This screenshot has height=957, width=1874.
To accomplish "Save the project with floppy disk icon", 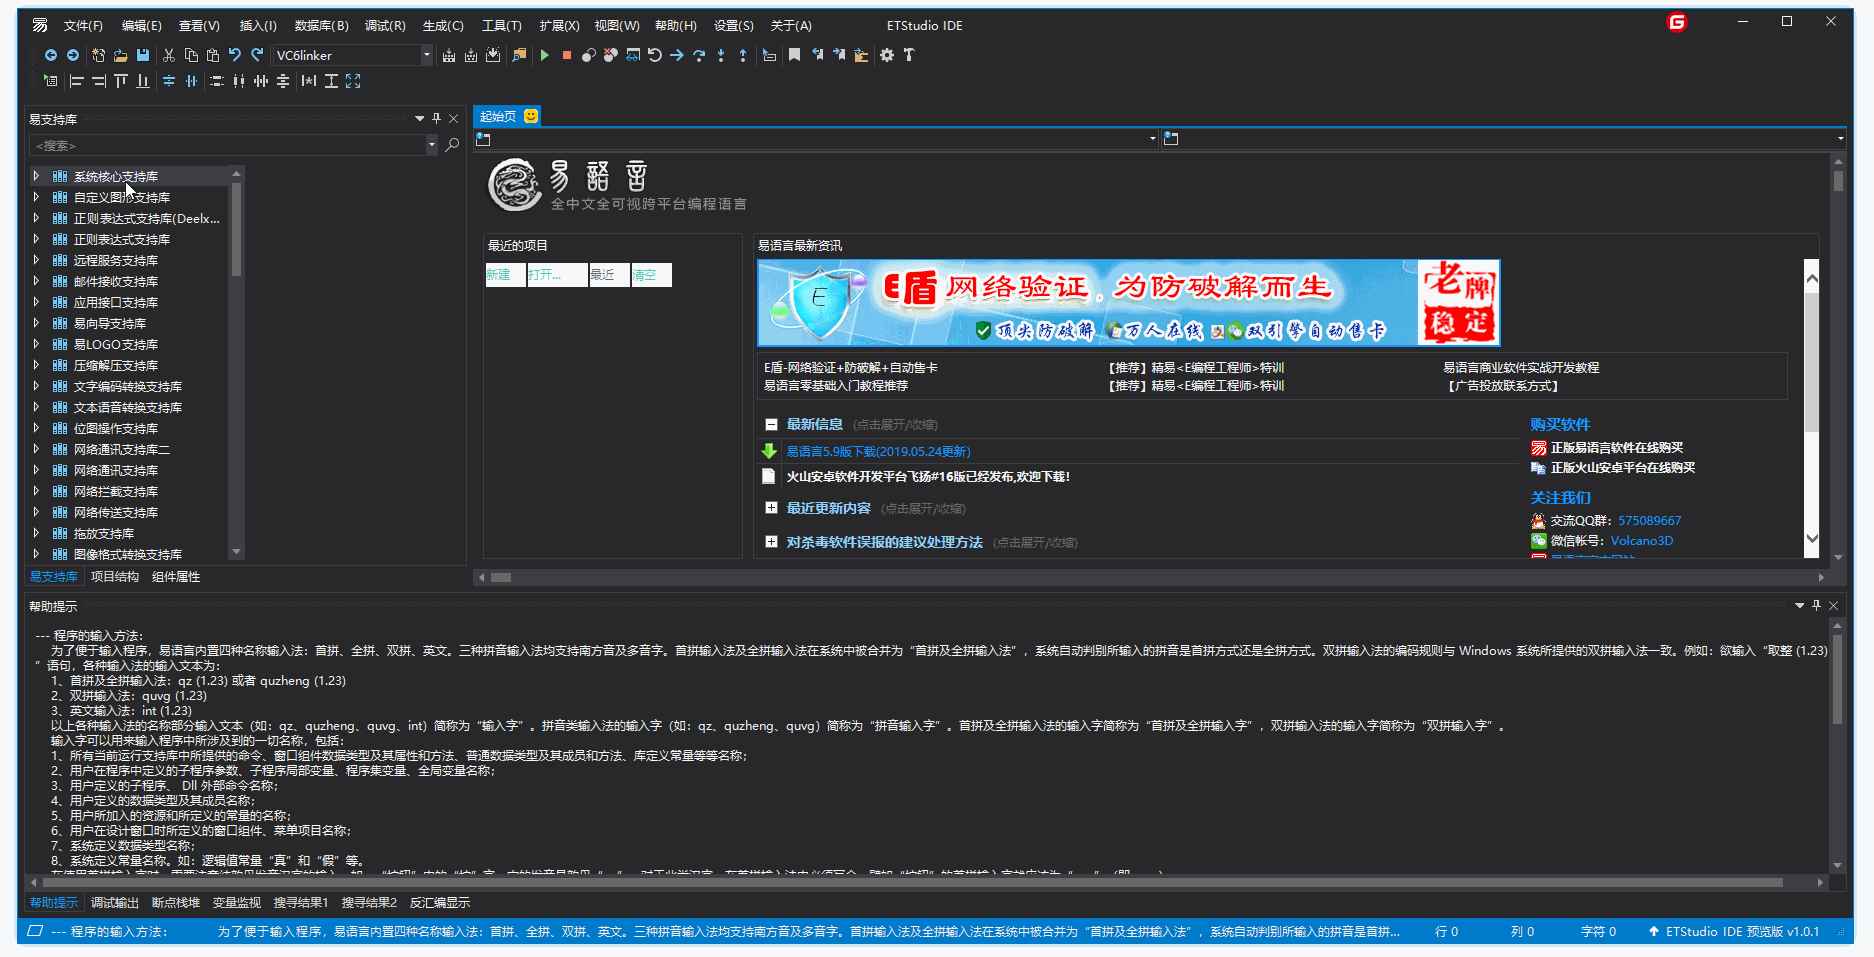I will click(x=143, y=55).
